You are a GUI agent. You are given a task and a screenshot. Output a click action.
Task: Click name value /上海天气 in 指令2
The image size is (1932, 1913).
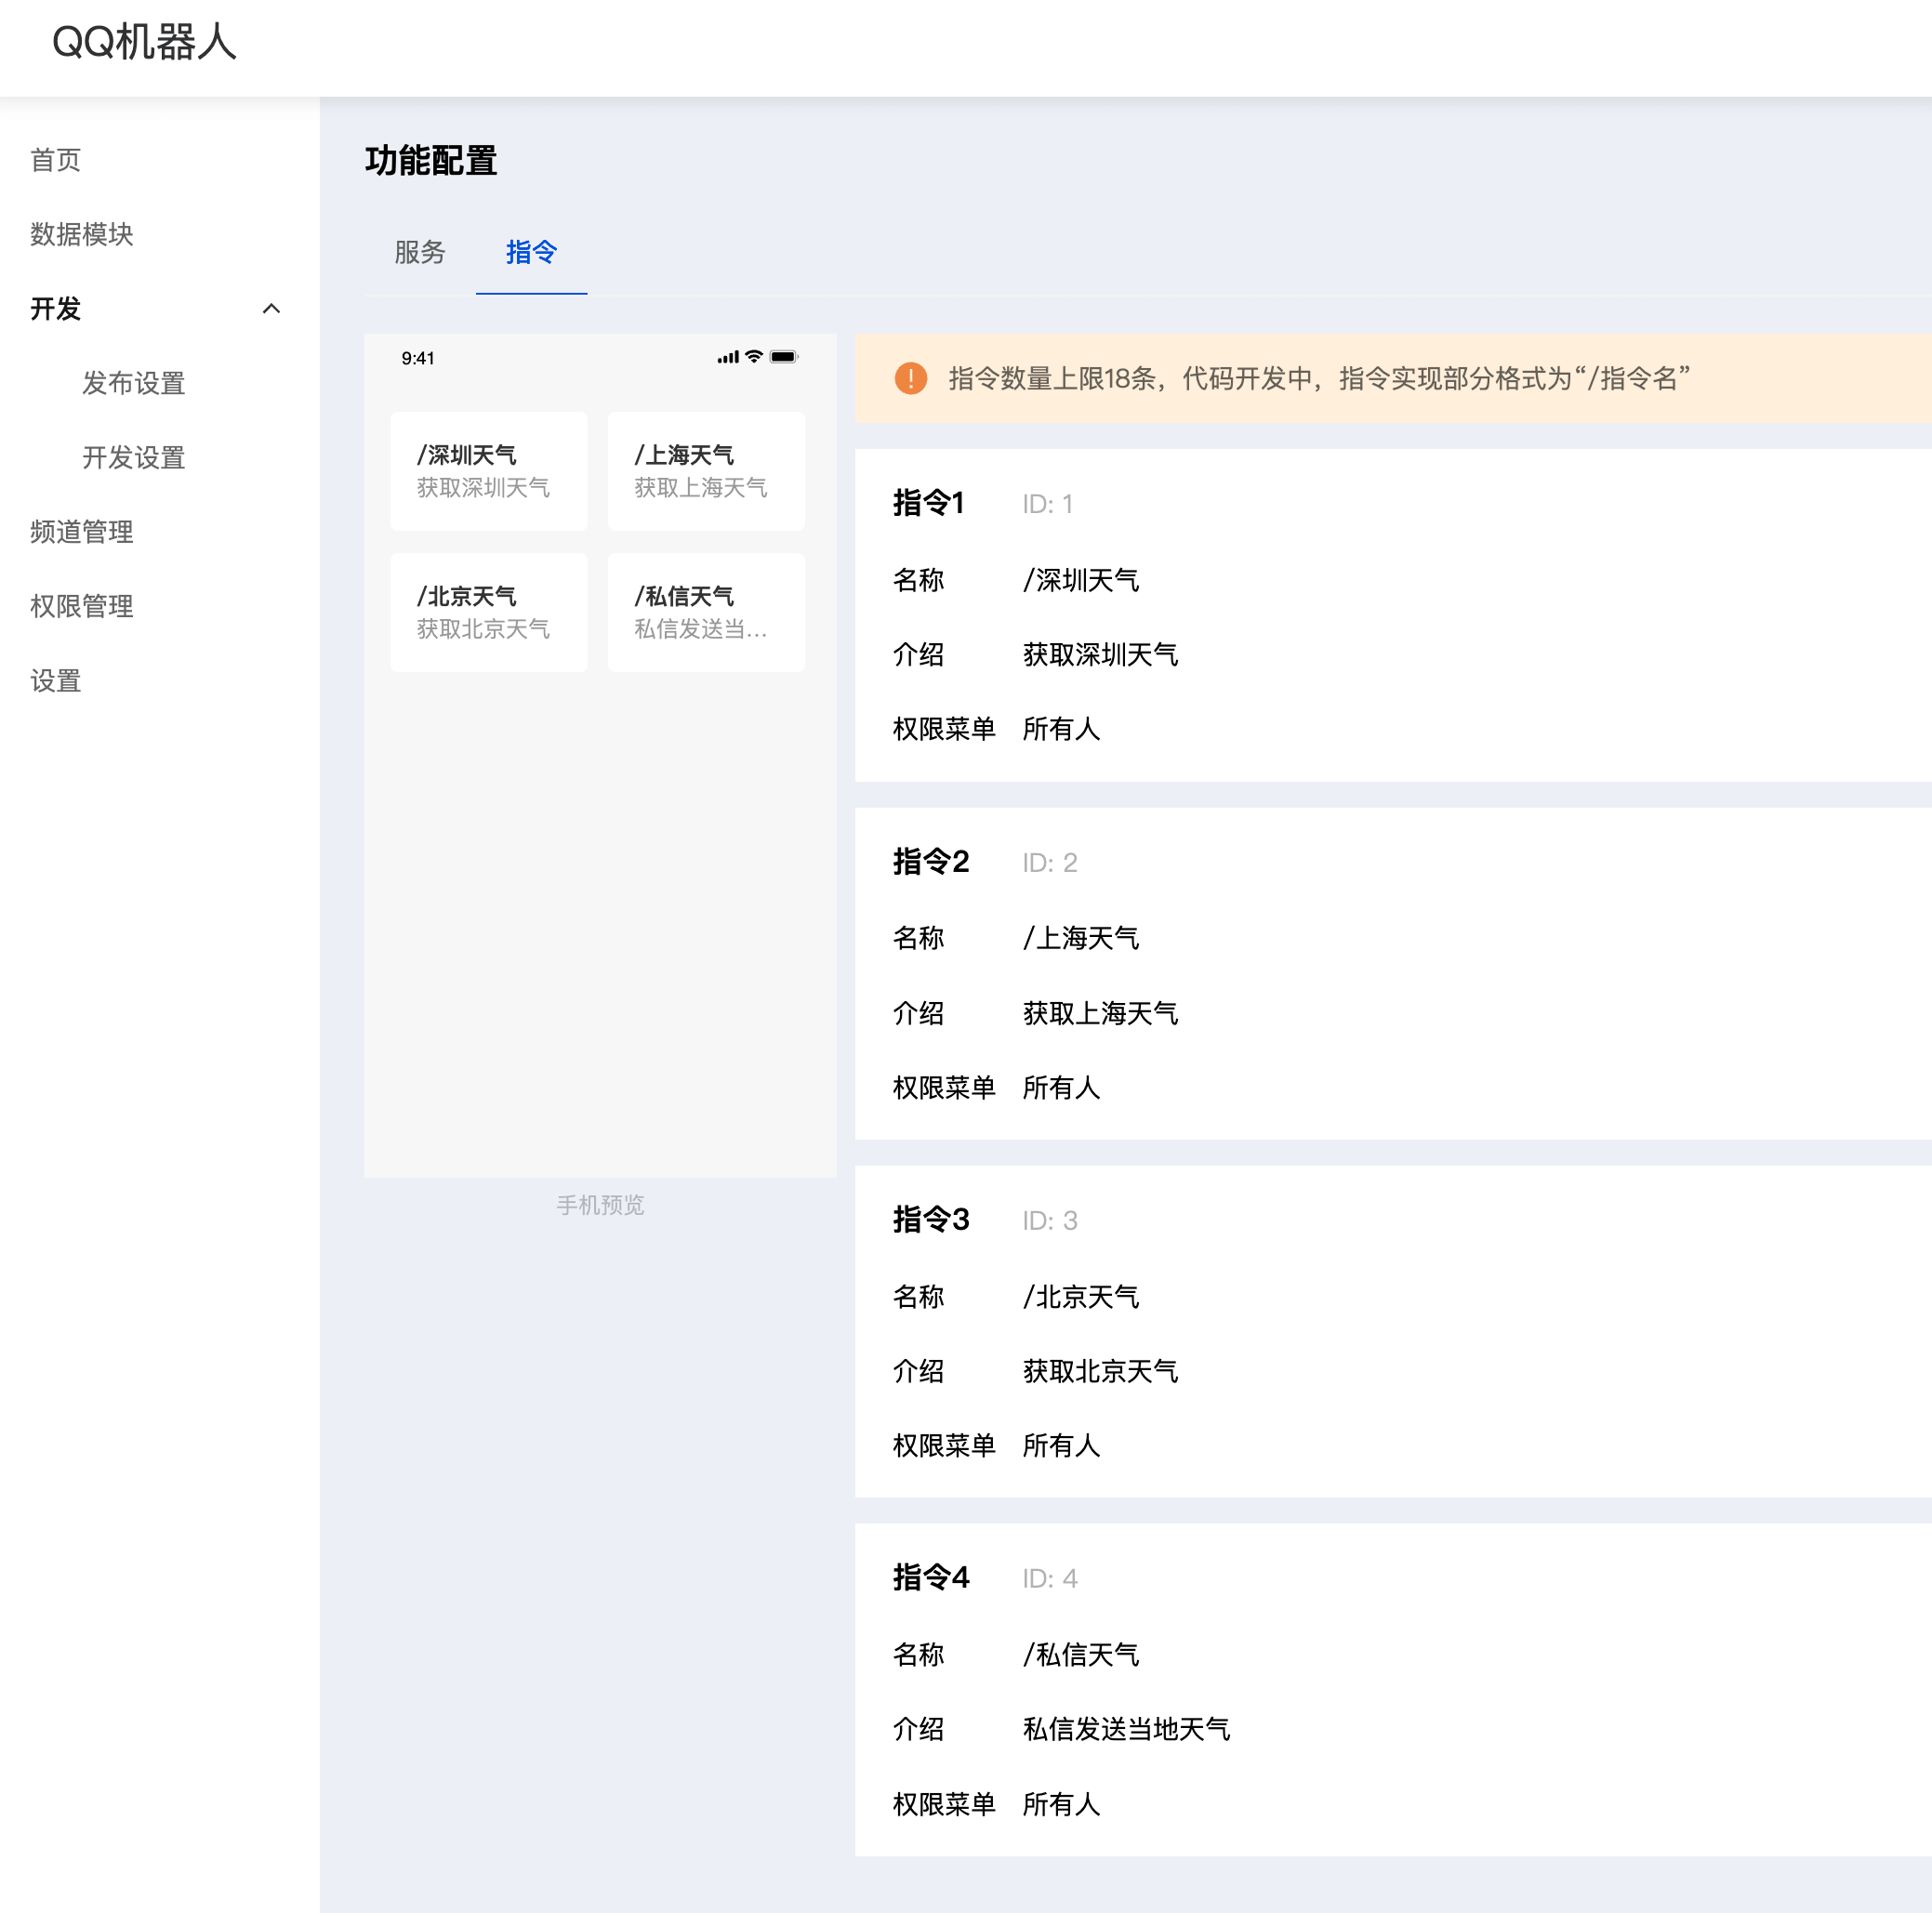[x=1081, y=938]
